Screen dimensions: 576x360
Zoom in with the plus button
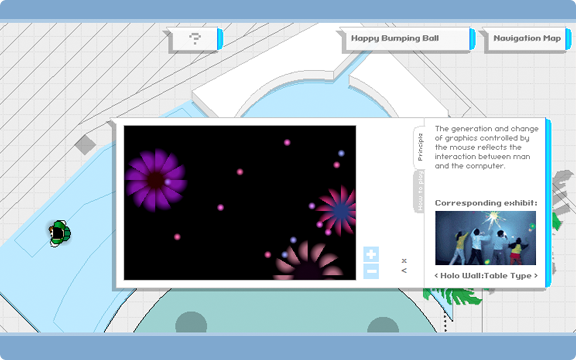click(x=371, y=254)
